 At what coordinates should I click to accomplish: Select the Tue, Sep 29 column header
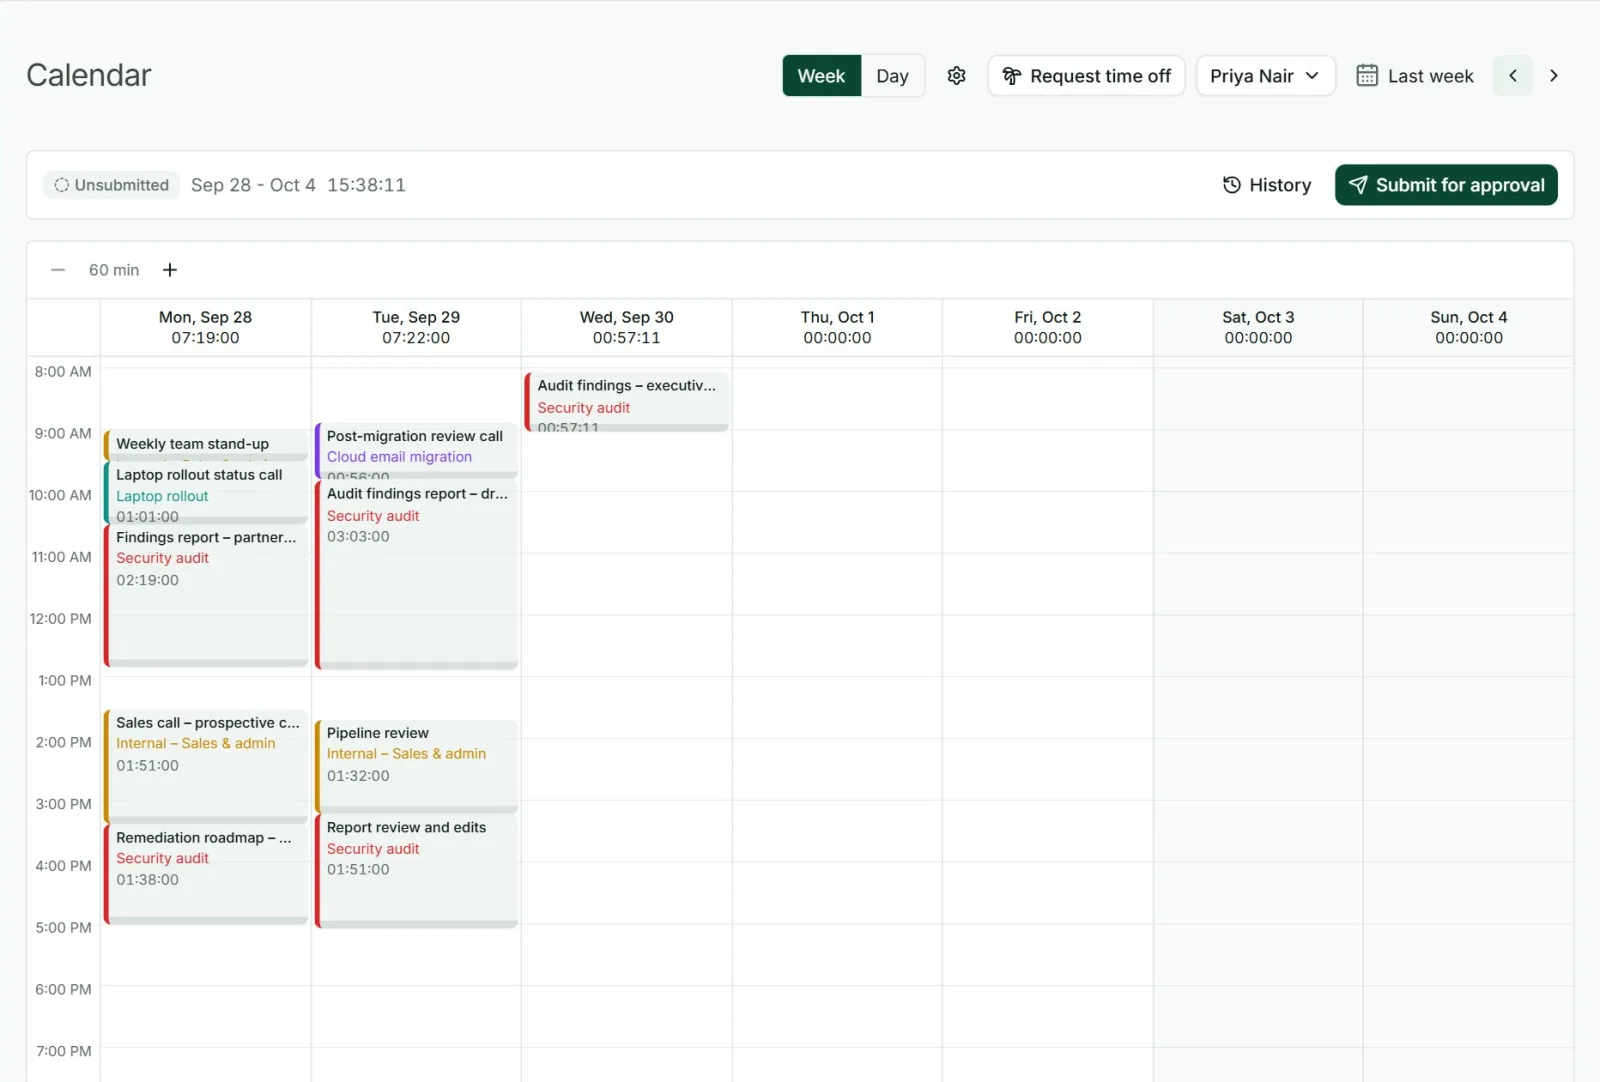tap(416, 327)
